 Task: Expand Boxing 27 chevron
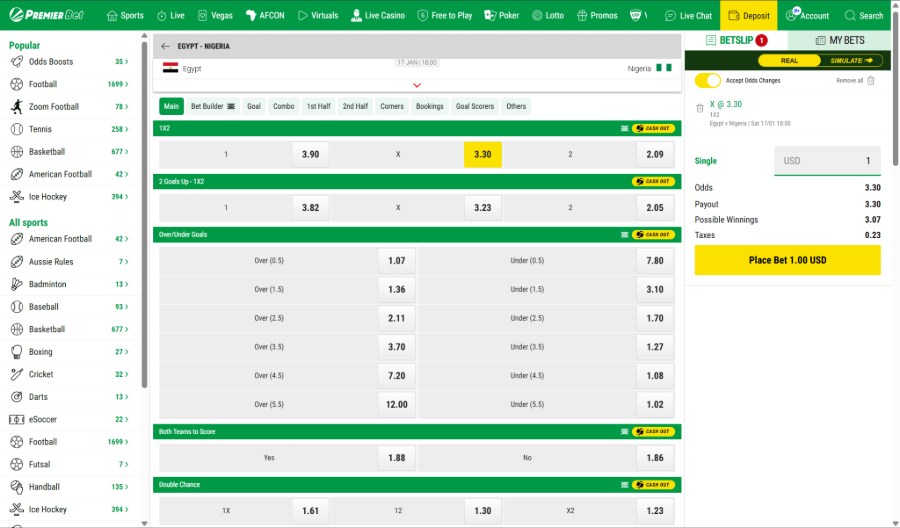tap(126, 352)
